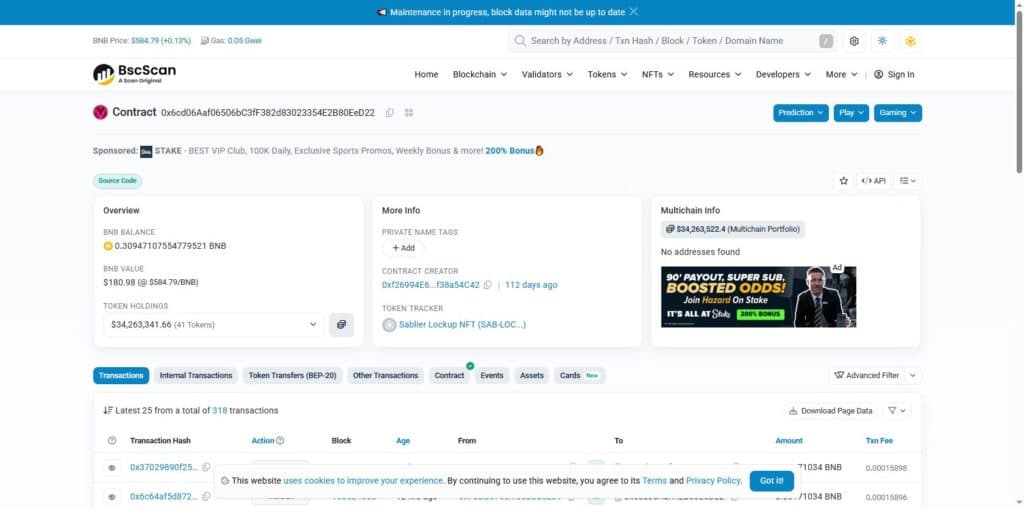This screenshot has width=1024, height=508.
Task: Copy the contract address to clipboard
Action: tap(390, 112)
